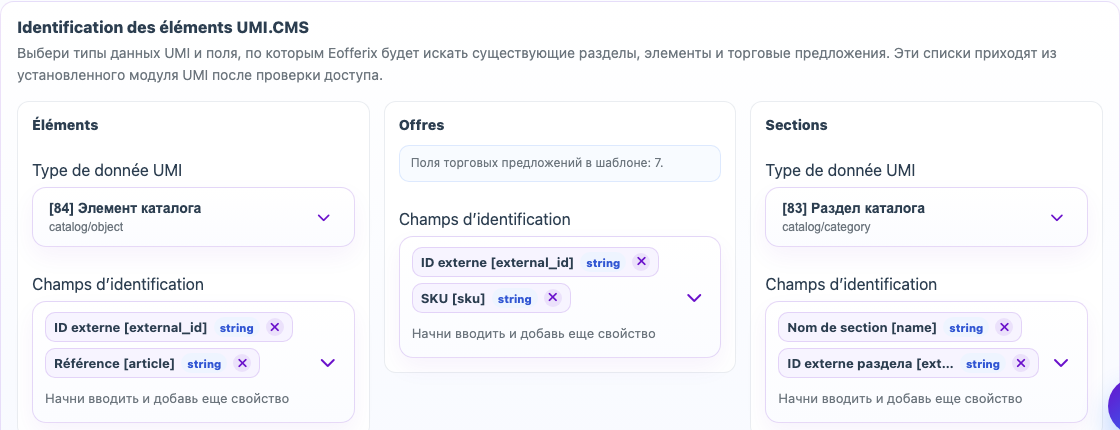
Task: Remove ID externe раздела tag in Sections
Action: tap(1021, 363)
